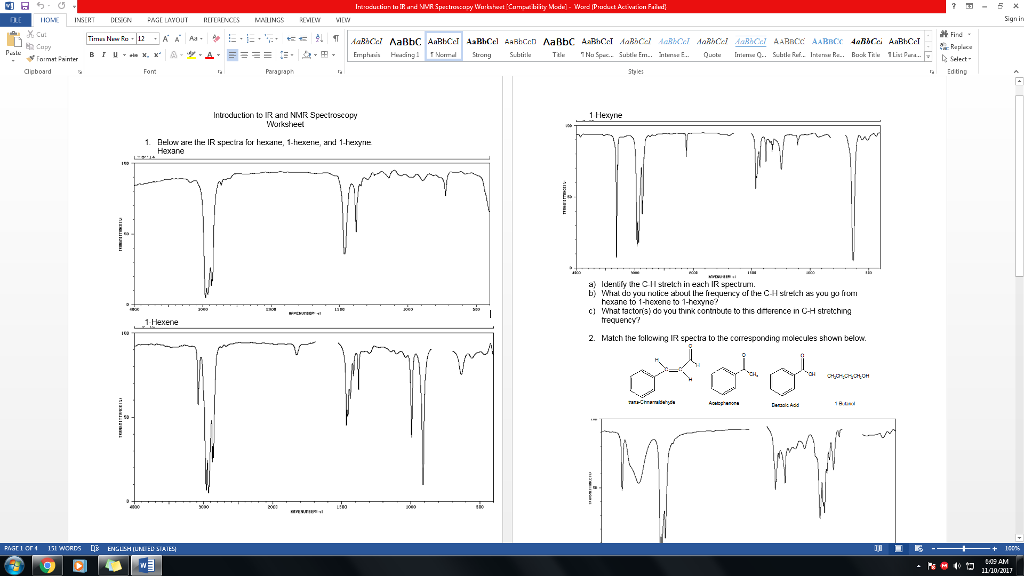
Task: Toggle underline formatting
Action: click(x=116, y=55)
